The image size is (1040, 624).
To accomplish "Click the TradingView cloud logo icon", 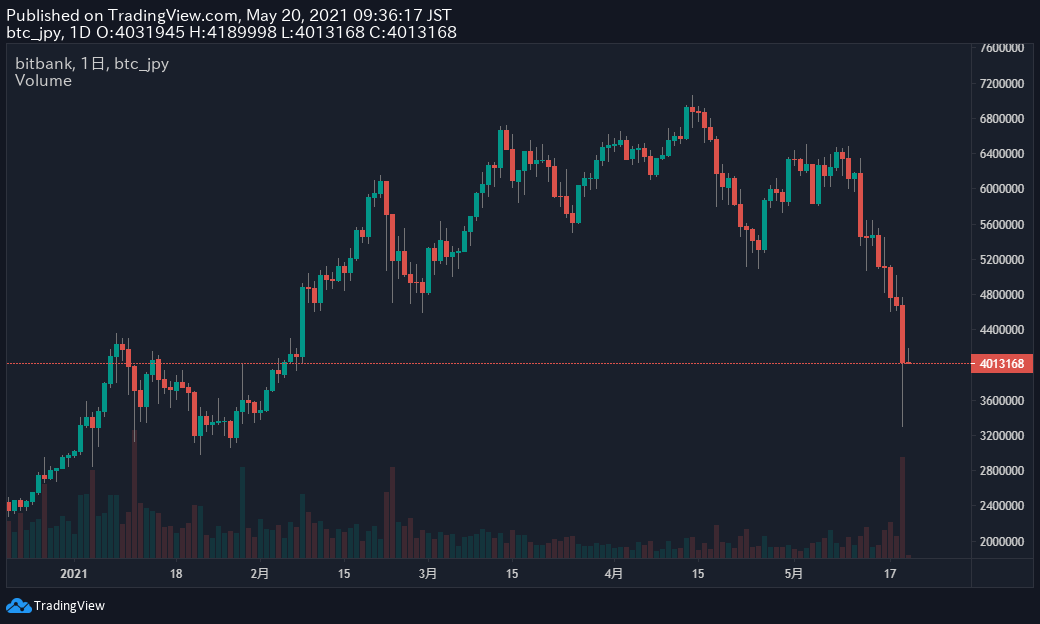I will point(18,605).
